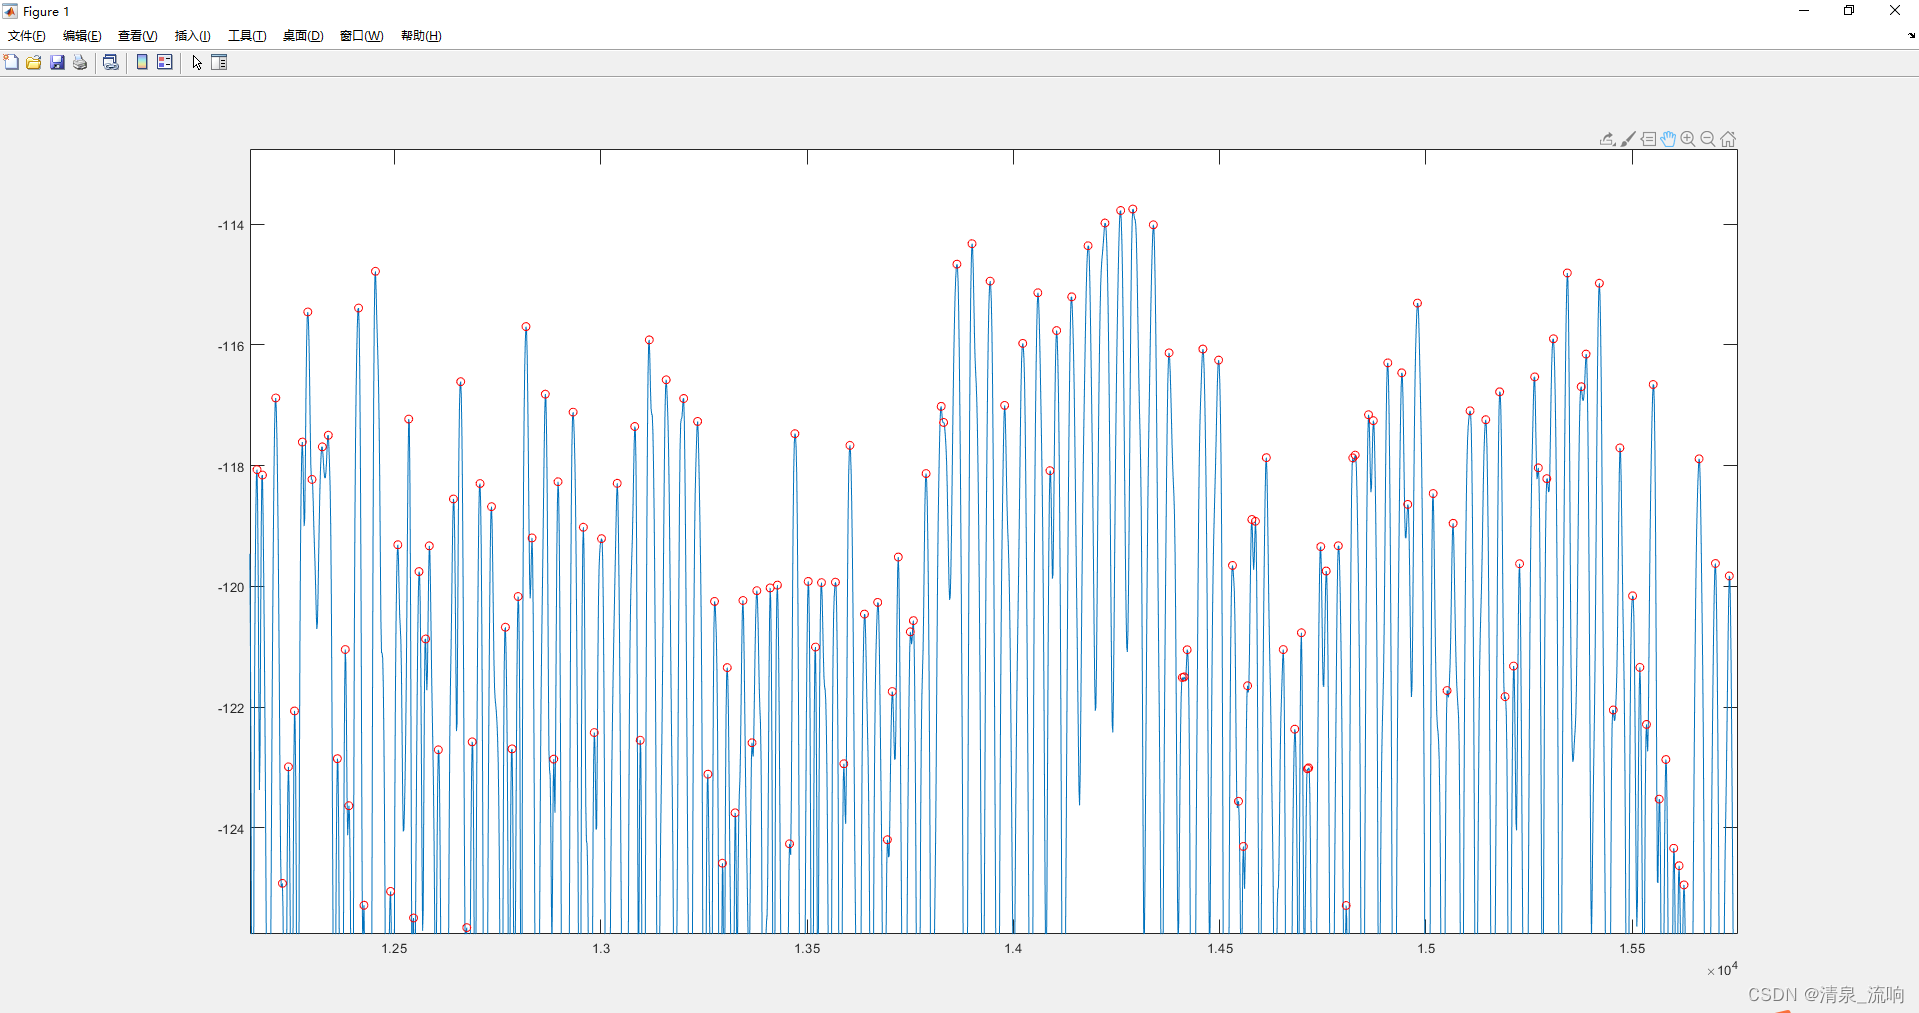Activate the data brushing paintbrush tool
This screenshot has height=1013, width=1919.
[x=1628, y=139]
